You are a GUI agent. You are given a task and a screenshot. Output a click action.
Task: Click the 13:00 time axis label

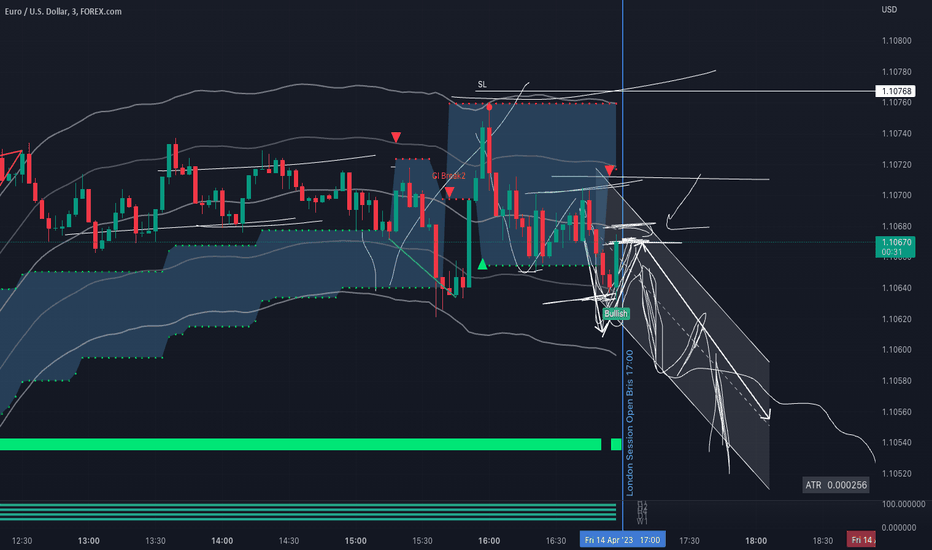89,540
